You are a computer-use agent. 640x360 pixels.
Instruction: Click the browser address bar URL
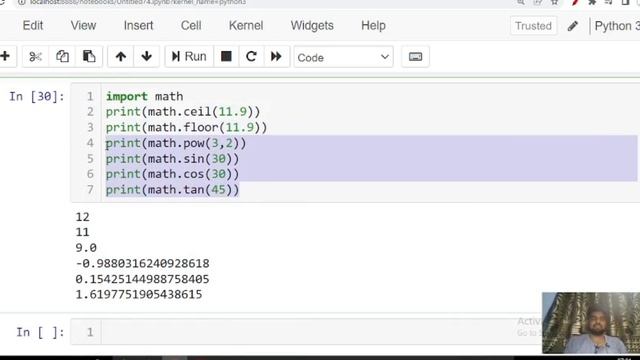(x=138, y=2)
